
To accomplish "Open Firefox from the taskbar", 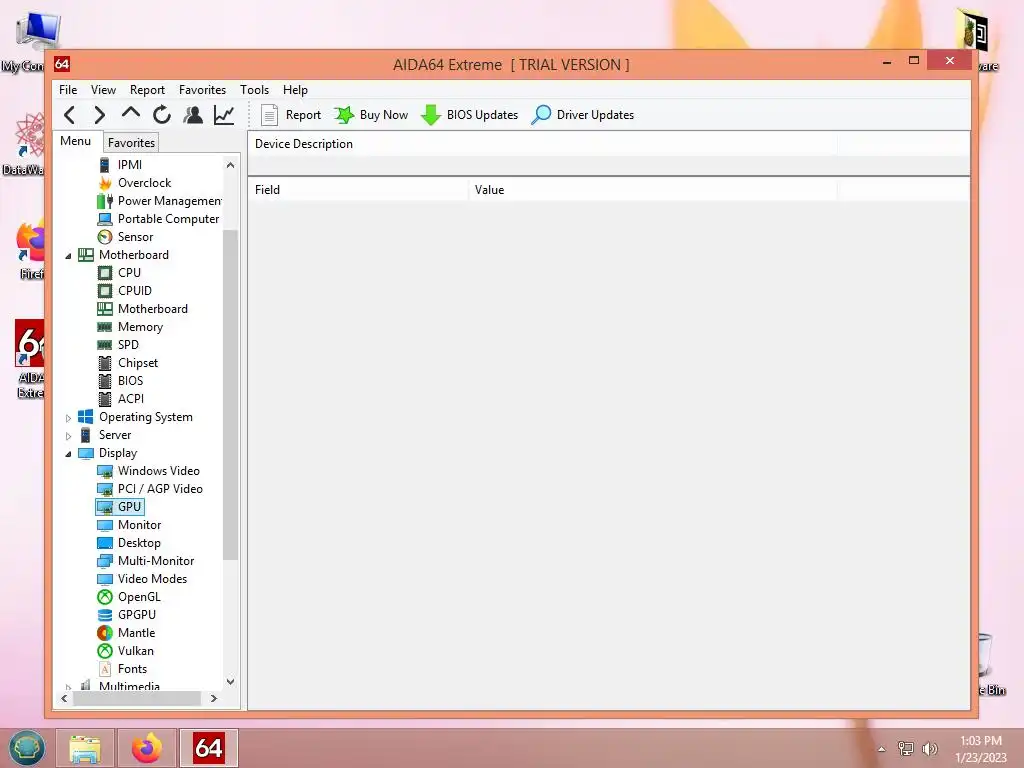I will tap(146, 748).
